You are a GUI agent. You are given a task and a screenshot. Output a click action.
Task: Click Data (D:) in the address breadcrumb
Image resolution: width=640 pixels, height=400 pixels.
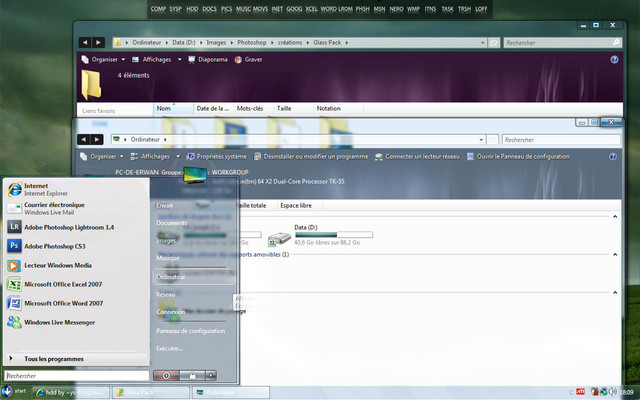click(x=184, y=42)
